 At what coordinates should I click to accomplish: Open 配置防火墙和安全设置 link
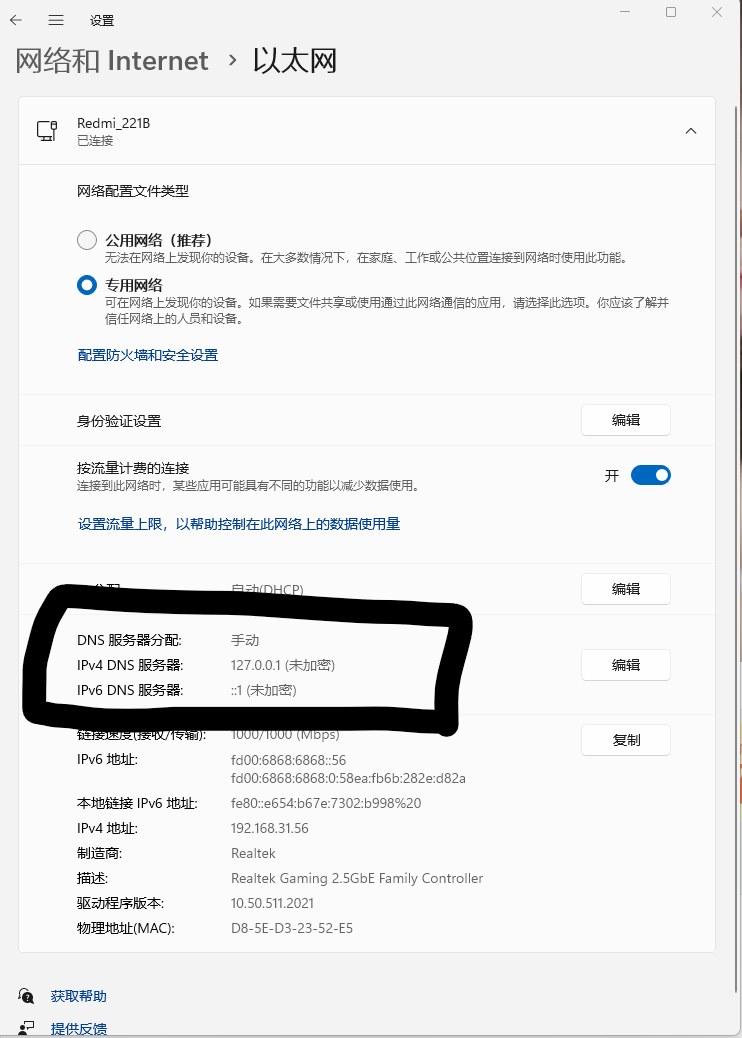click(x=148, y=355)
